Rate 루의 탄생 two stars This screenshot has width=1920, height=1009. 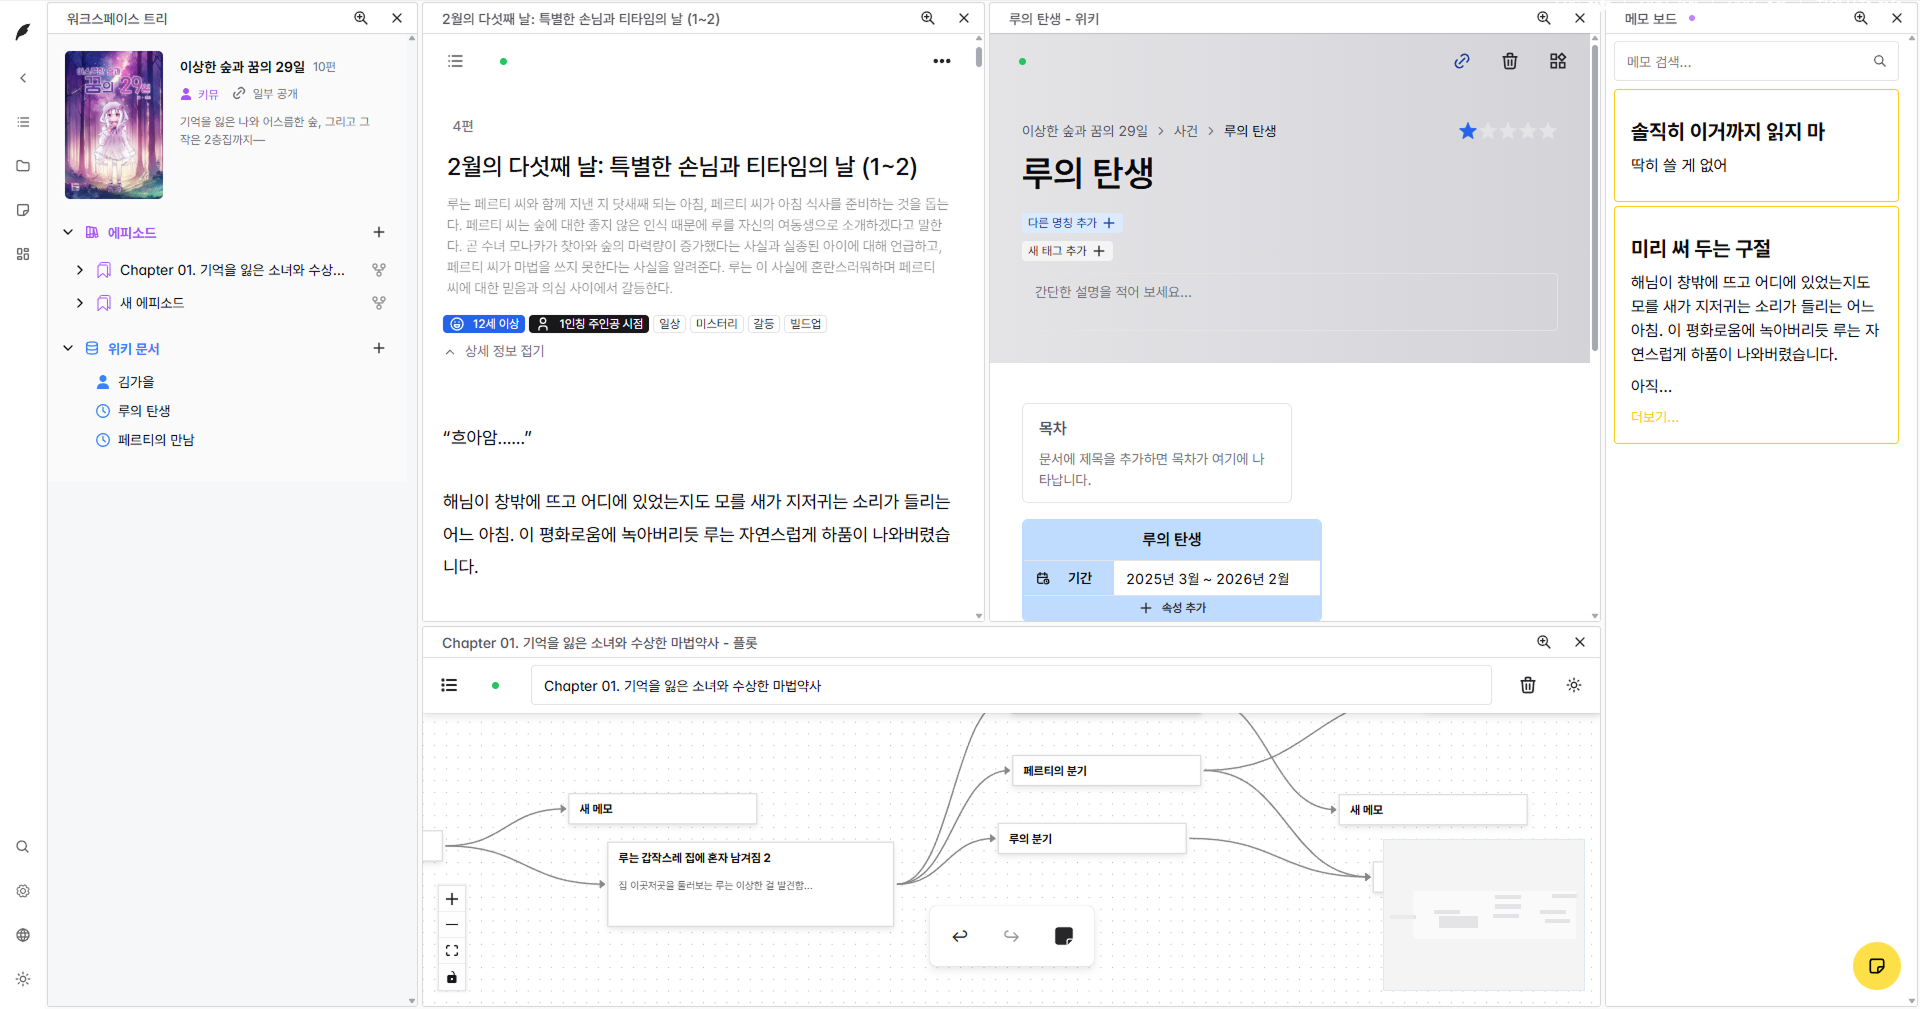(1488, 130)
